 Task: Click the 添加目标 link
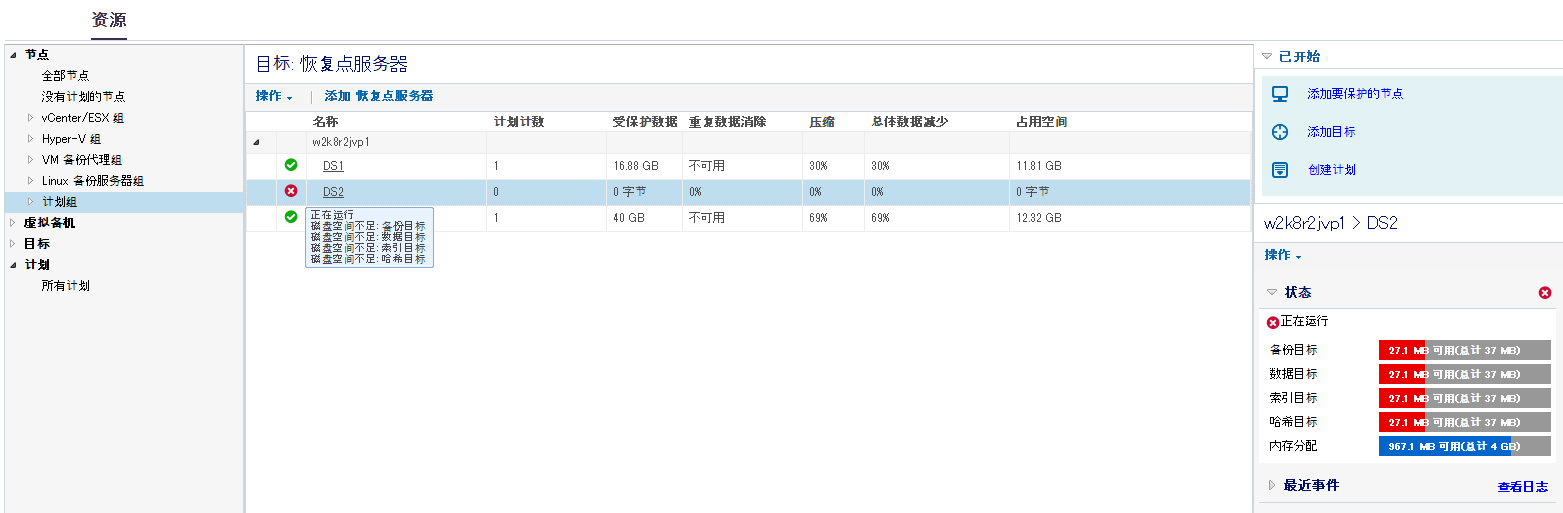pos(1331,132)
